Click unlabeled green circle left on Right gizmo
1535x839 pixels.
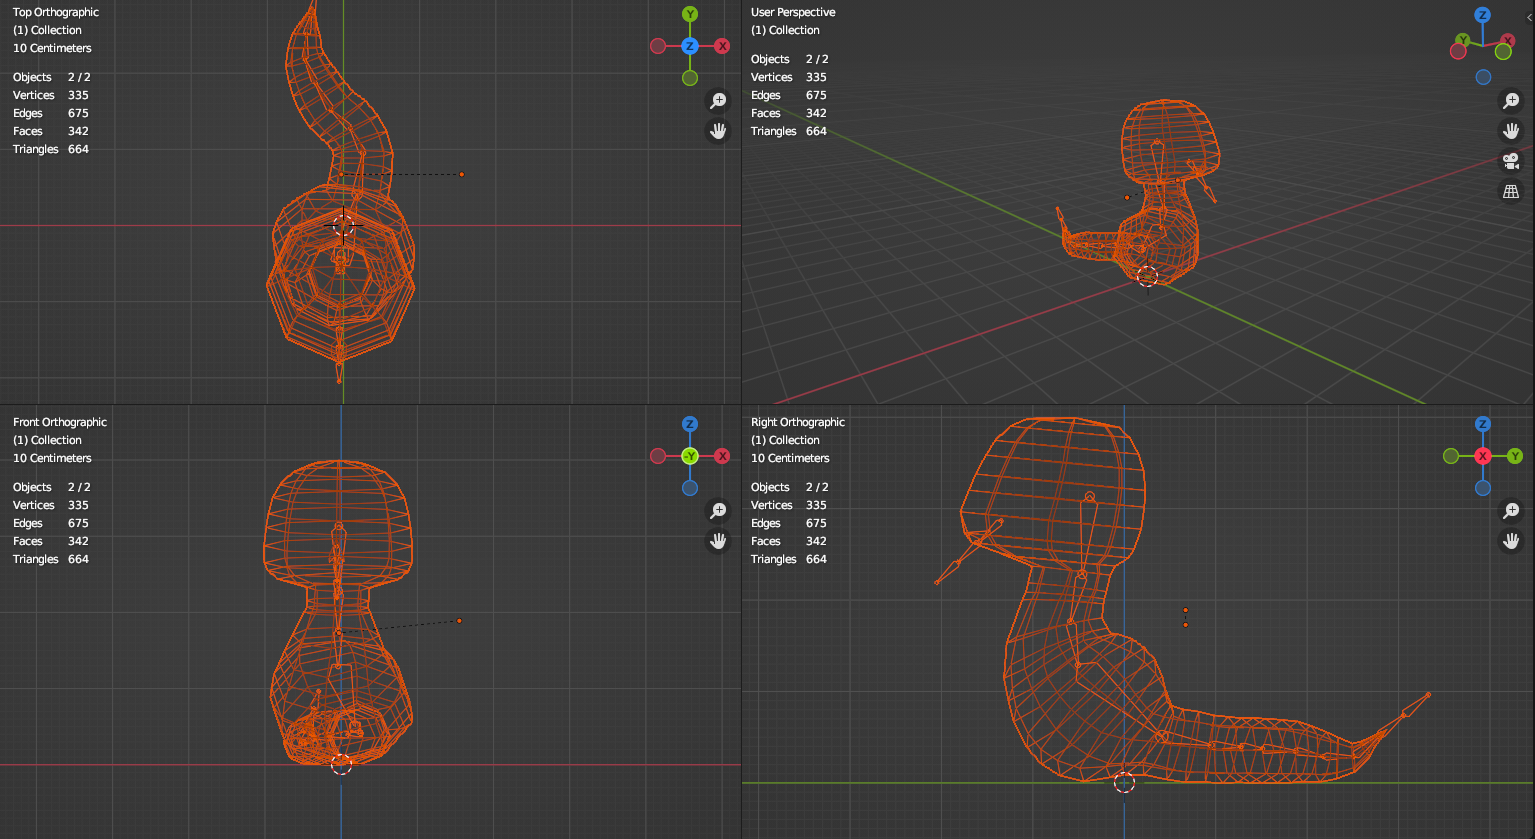coord(1451,456)
